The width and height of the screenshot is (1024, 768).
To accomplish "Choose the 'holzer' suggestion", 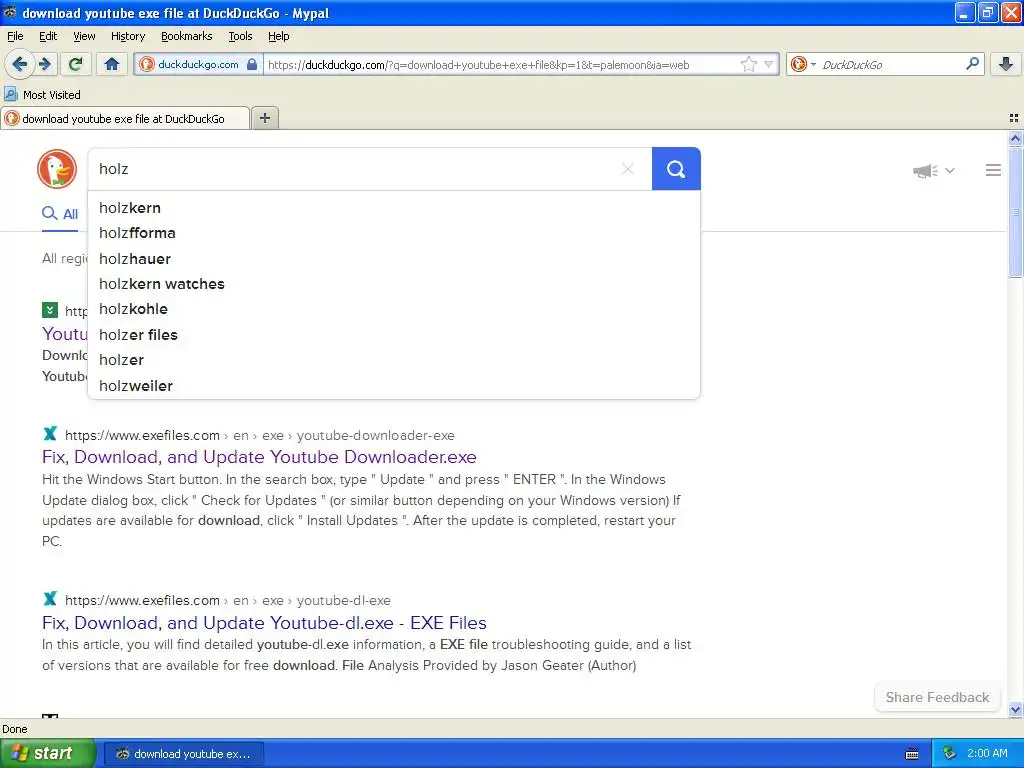I will tap(394, 360).
